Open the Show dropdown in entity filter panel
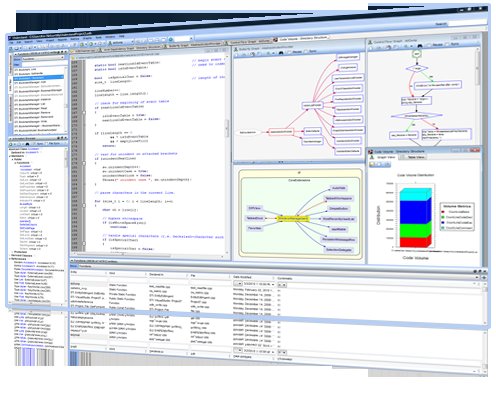The width and height of the screenshot is (496, 393). 42,59
